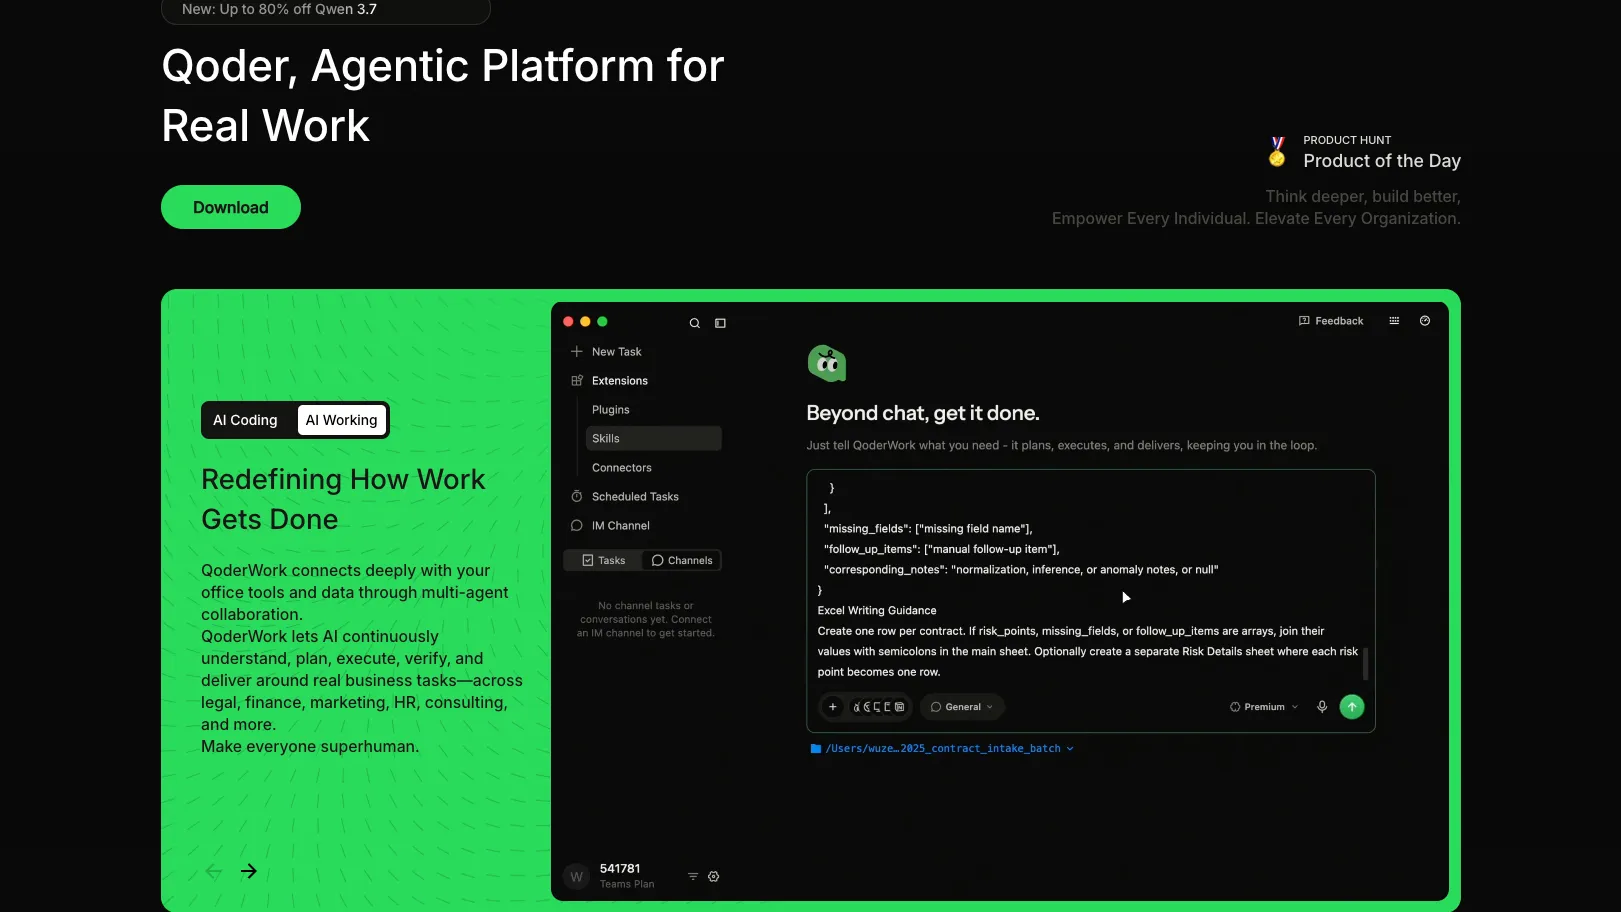Click the clock history icon at top right

pyautogui.click(x=1425, y=321)
